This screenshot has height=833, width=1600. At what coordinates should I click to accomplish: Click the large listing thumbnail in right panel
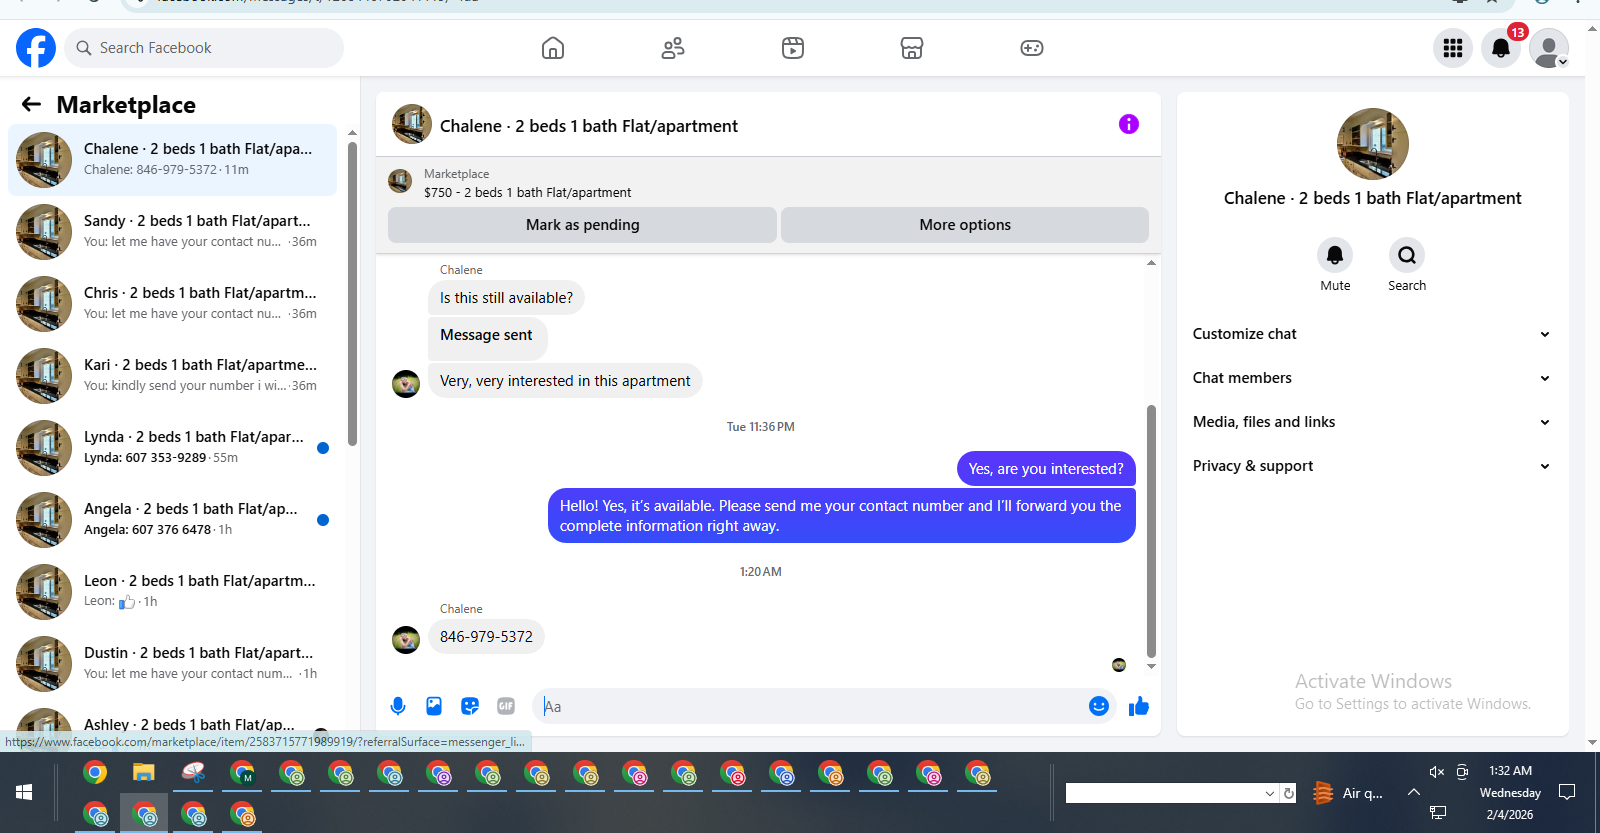click(x=1373, y=144)
